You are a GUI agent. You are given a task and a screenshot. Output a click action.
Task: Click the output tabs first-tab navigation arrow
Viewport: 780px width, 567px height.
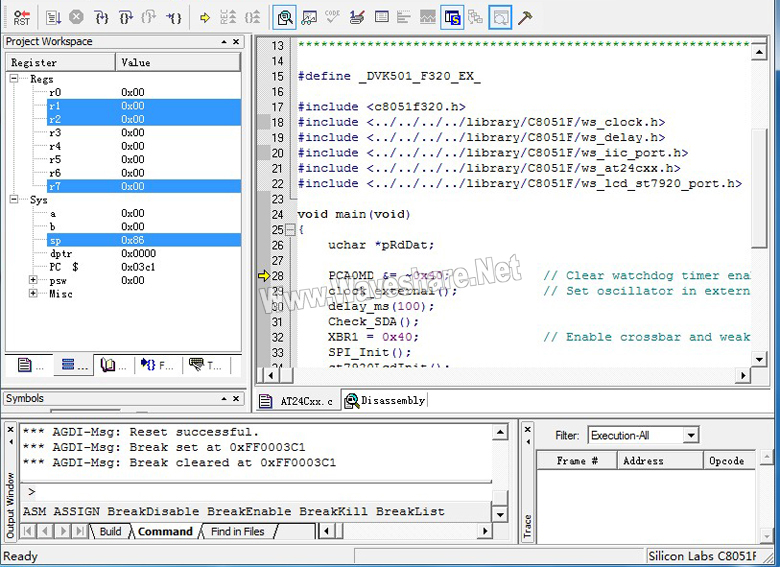click(28, 531)
